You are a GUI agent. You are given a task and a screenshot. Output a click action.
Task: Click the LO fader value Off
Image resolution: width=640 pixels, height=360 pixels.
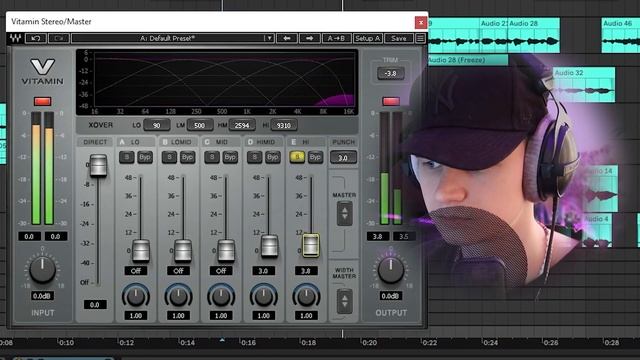(136, 271)
